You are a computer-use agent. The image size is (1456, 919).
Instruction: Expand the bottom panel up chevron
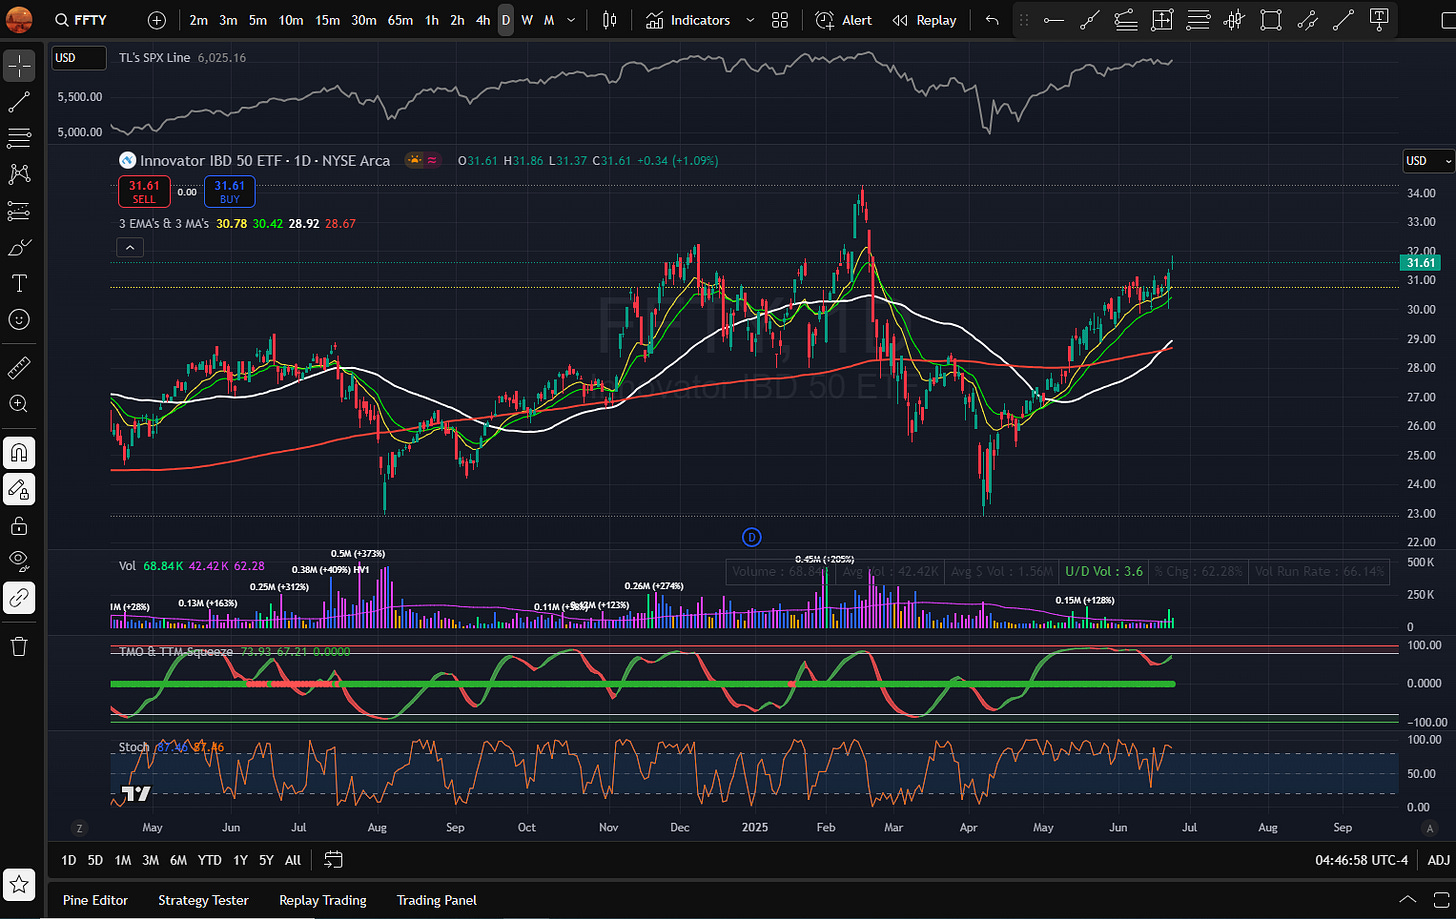point(1407,900)
